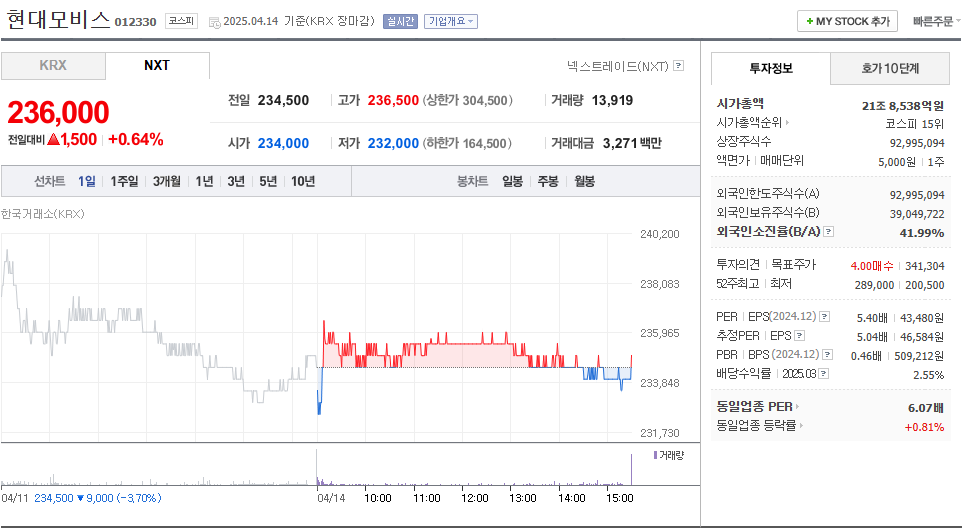This screenshot has width=966, height=528.
Task: Toggle the 실시간 real-time button
Action: point(400,22)
